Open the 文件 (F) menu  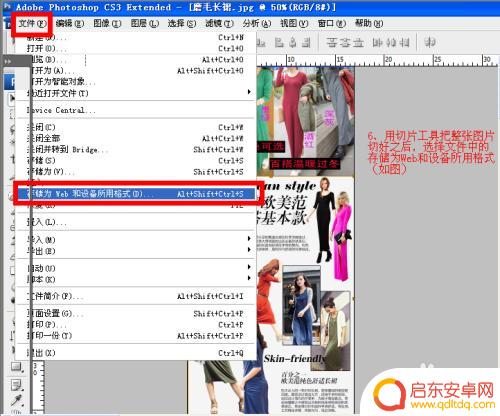(32, 23)
